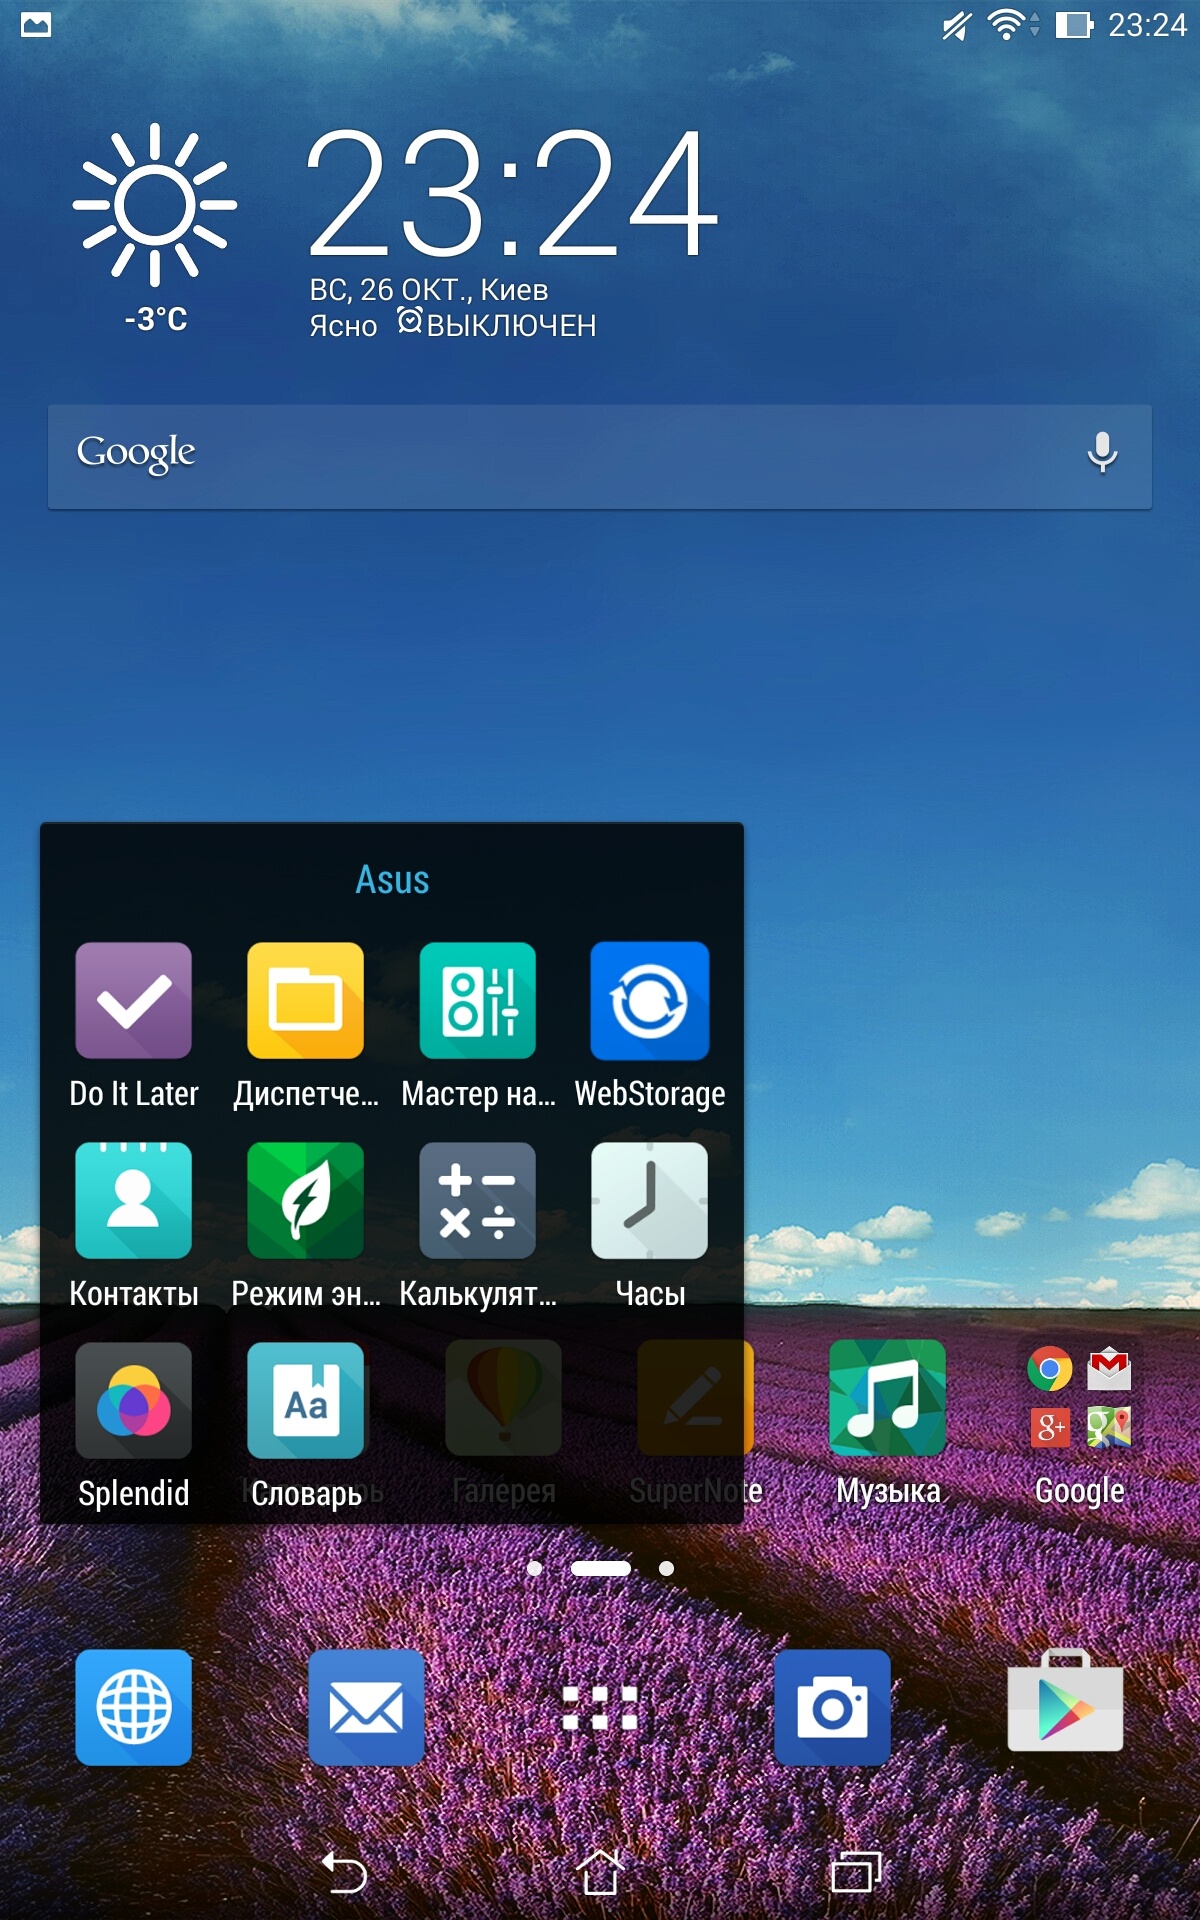Open the Do It Later app
The height and width of the screenshot is (1920, 1200).
pos(134,1001)
